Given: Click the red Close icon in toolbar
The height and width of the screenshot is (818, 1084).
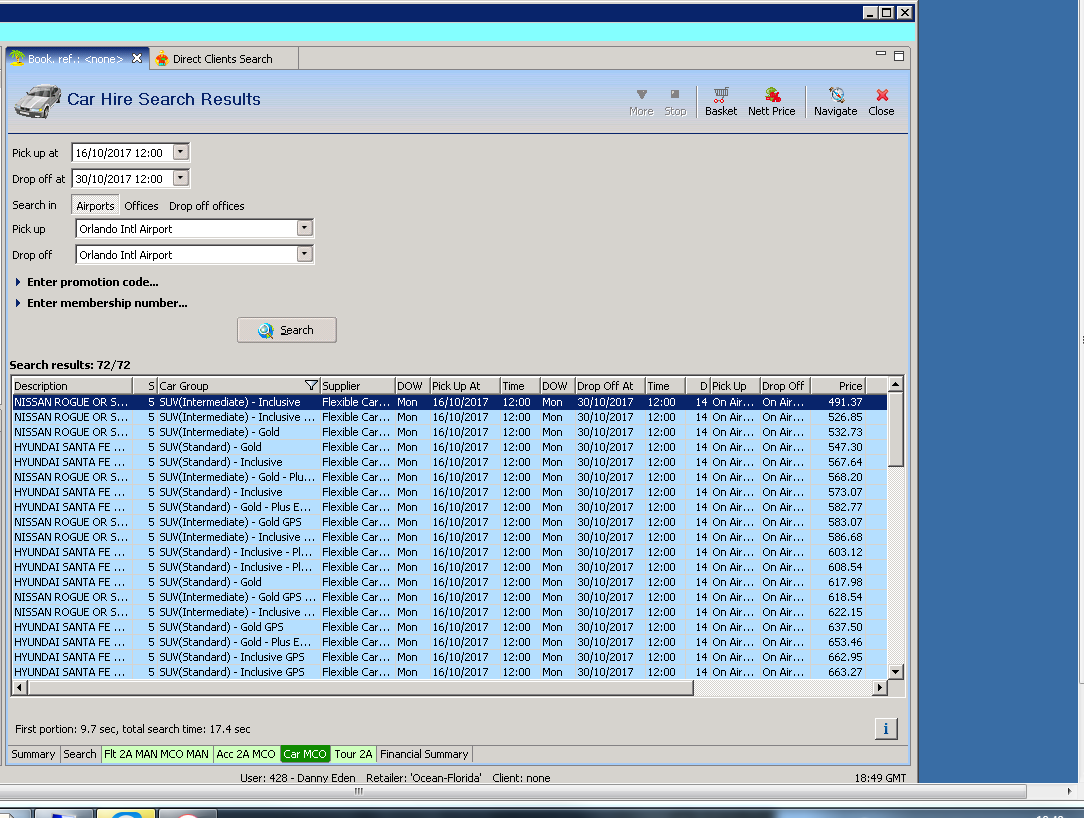Looking at the screenshot, I should point(881,100).
